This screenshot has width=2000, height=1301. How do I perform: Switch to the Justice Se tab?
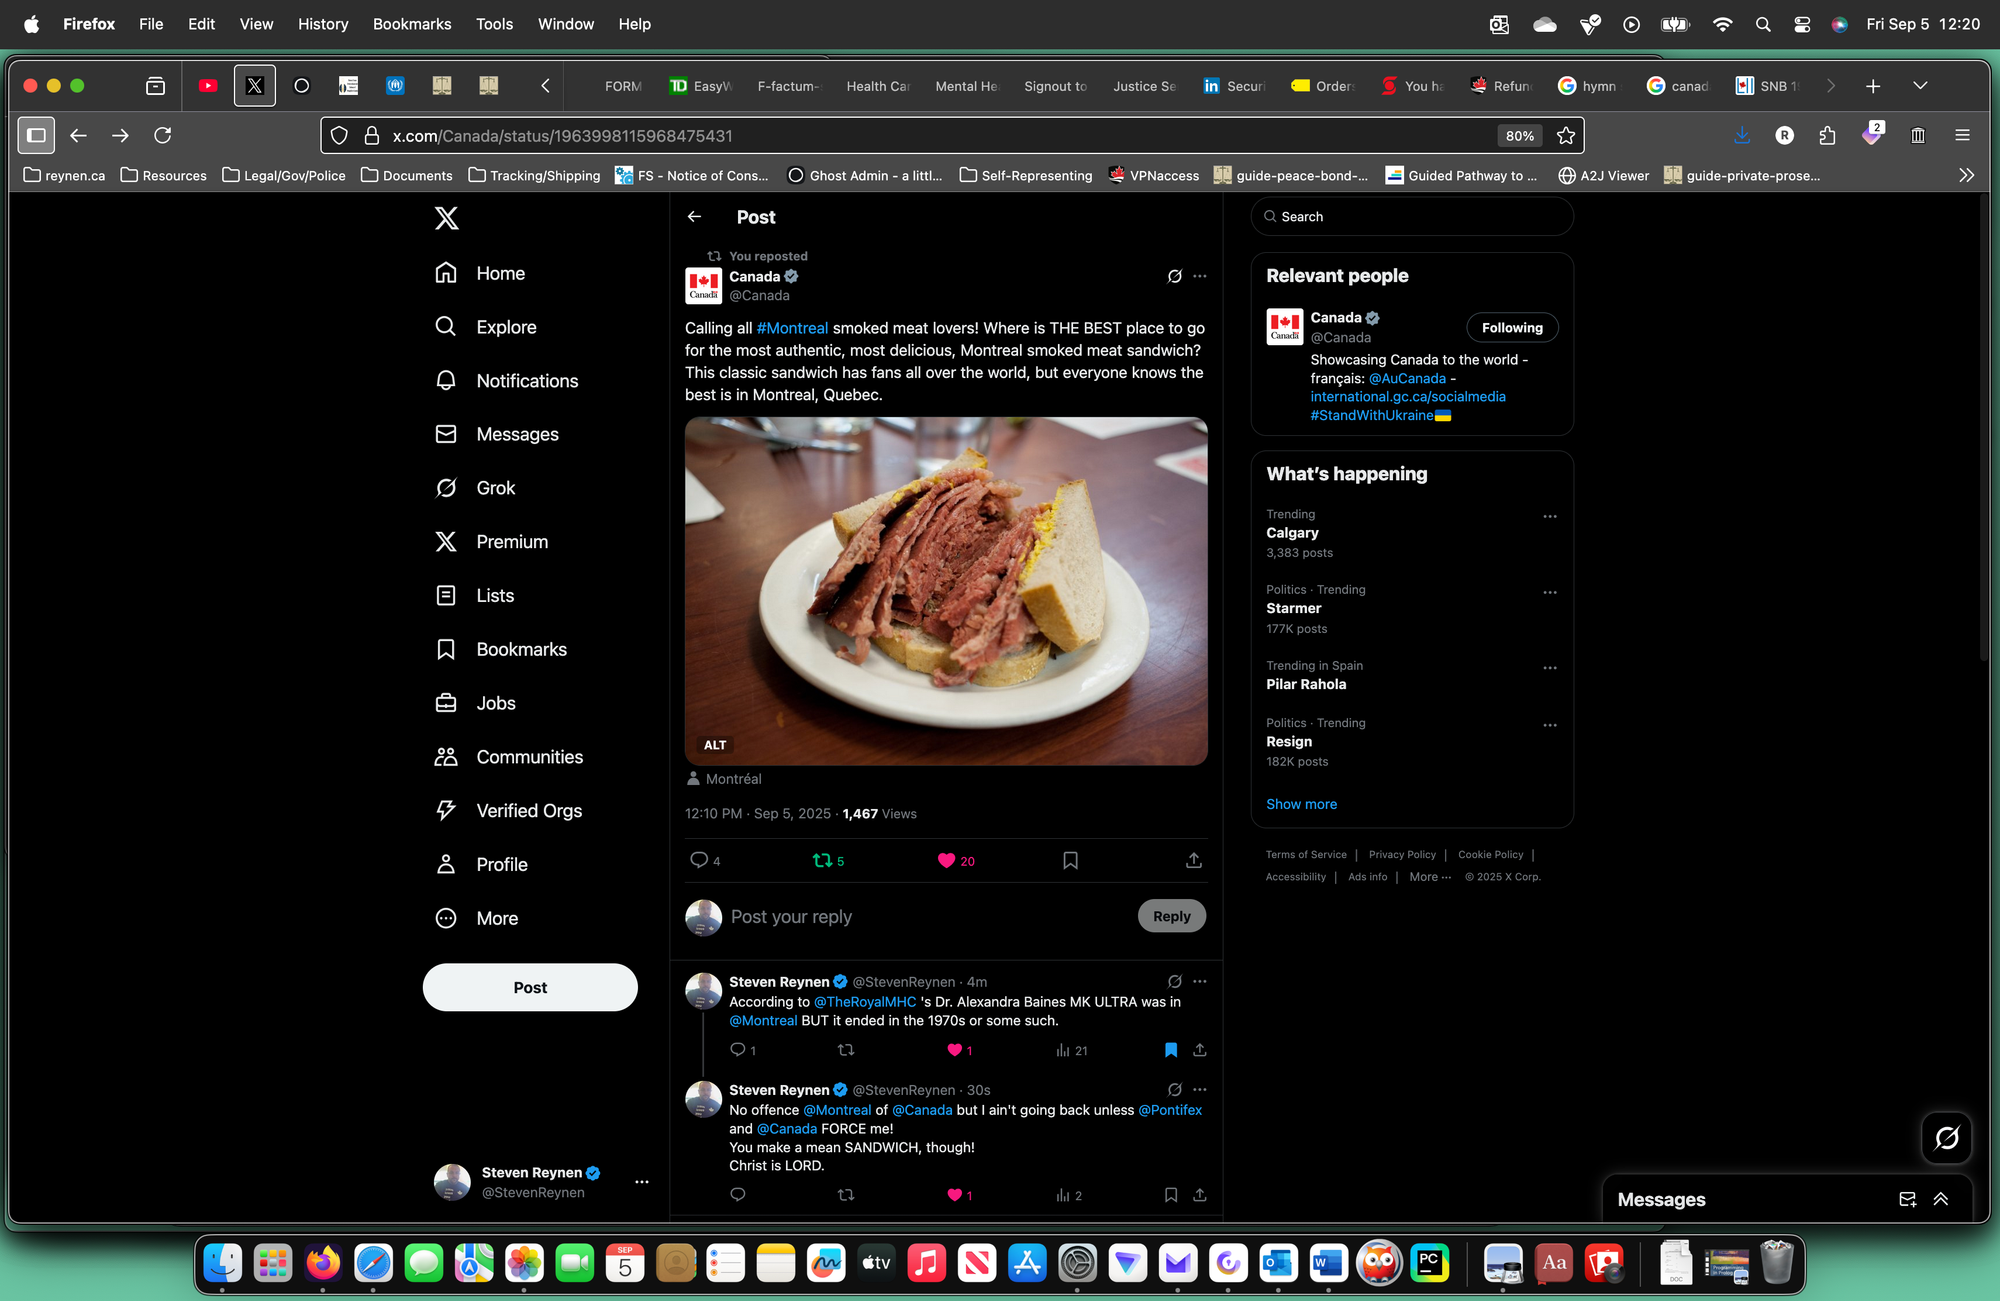coord(1144,86)
